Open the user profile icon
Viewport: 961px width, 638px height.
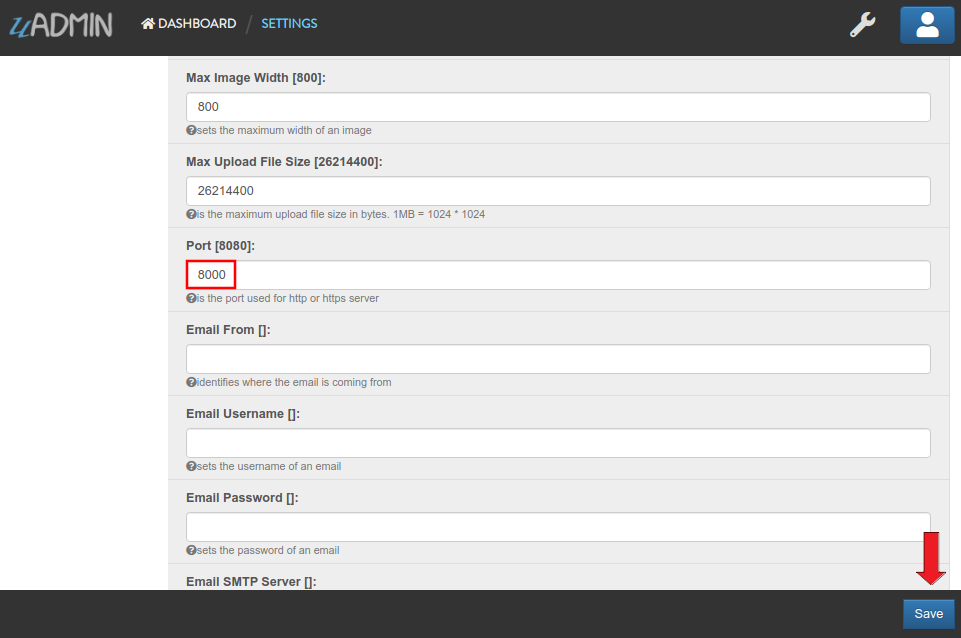pos(927,25)
